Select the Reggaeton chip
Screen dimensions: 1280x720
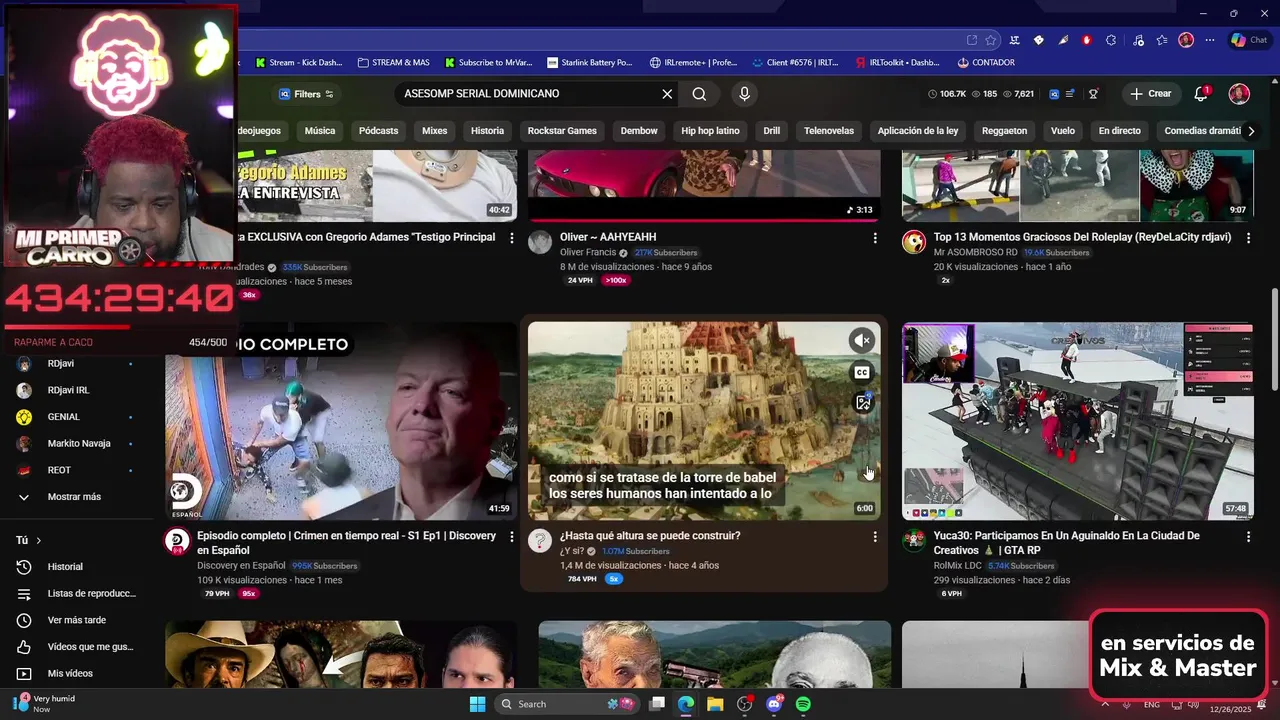(1004, 131)
